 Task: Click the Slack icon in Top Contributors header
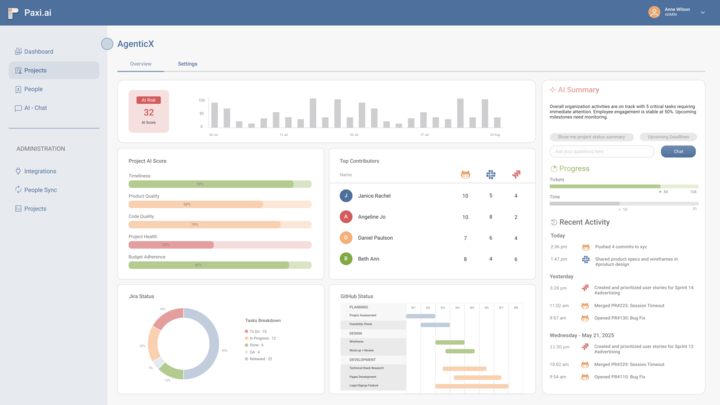(491, 174)
